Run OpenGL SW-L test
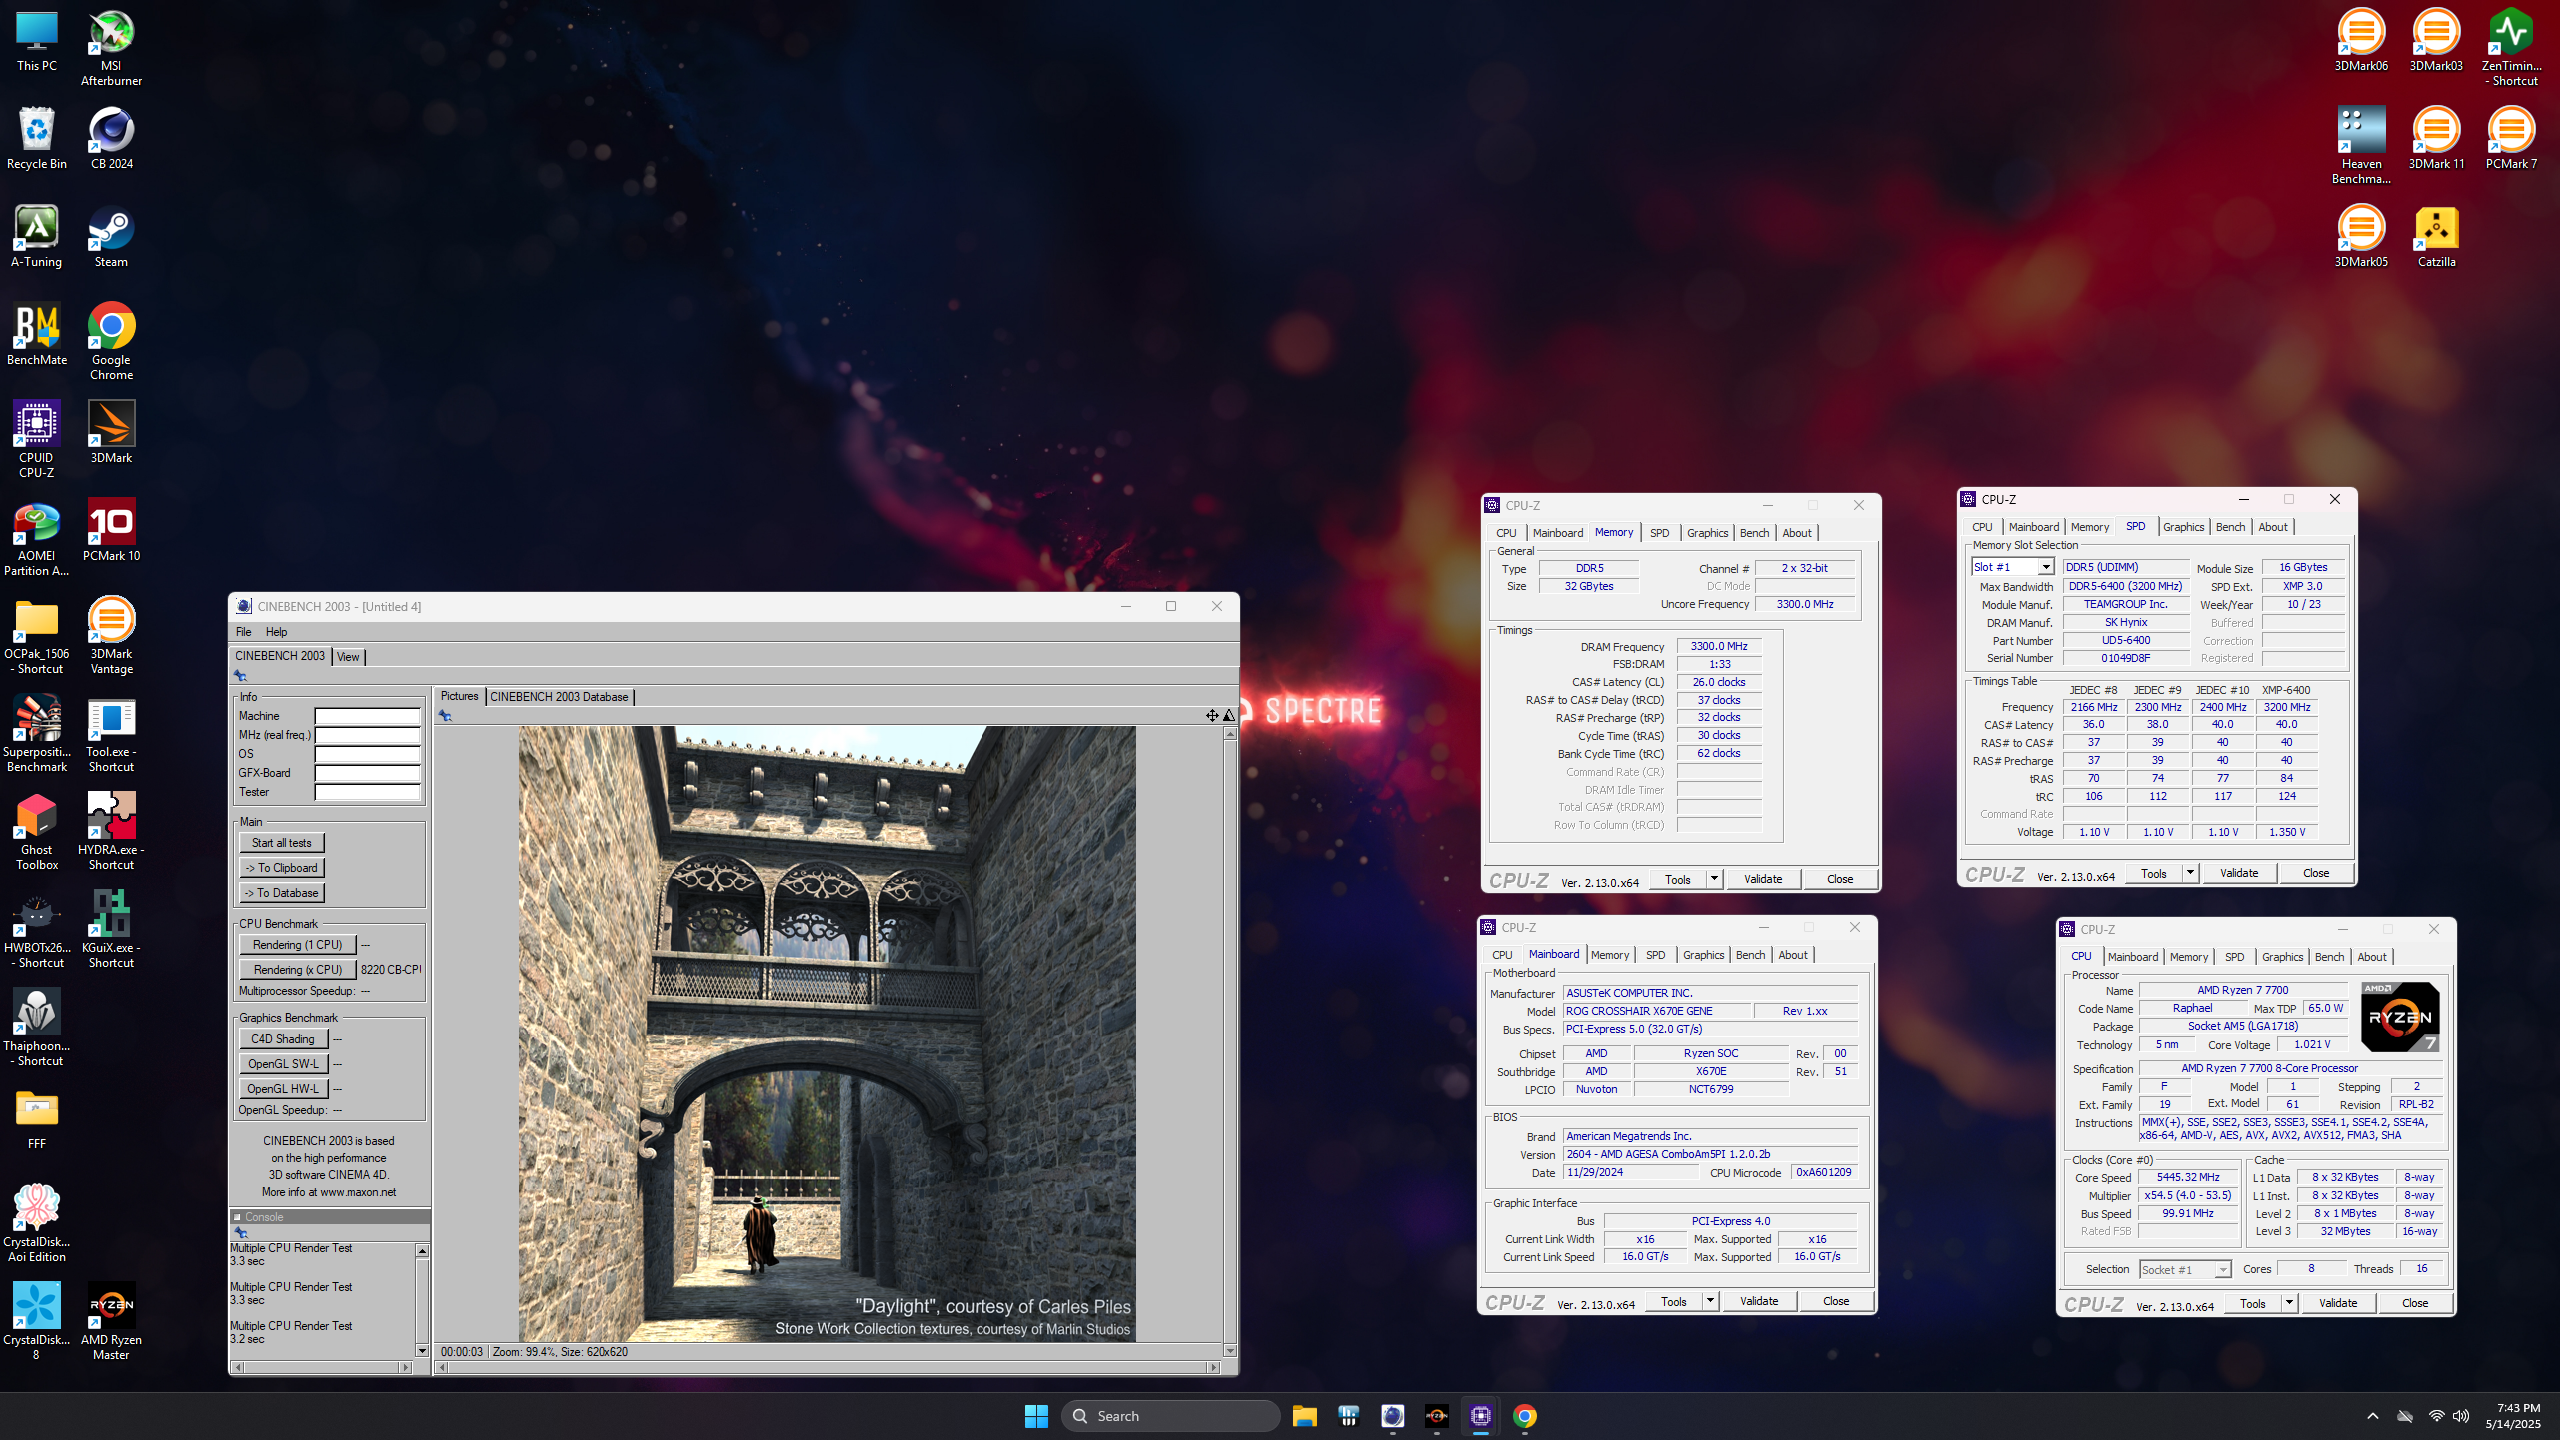The image size is (2560, 1440). [283, 1064]
